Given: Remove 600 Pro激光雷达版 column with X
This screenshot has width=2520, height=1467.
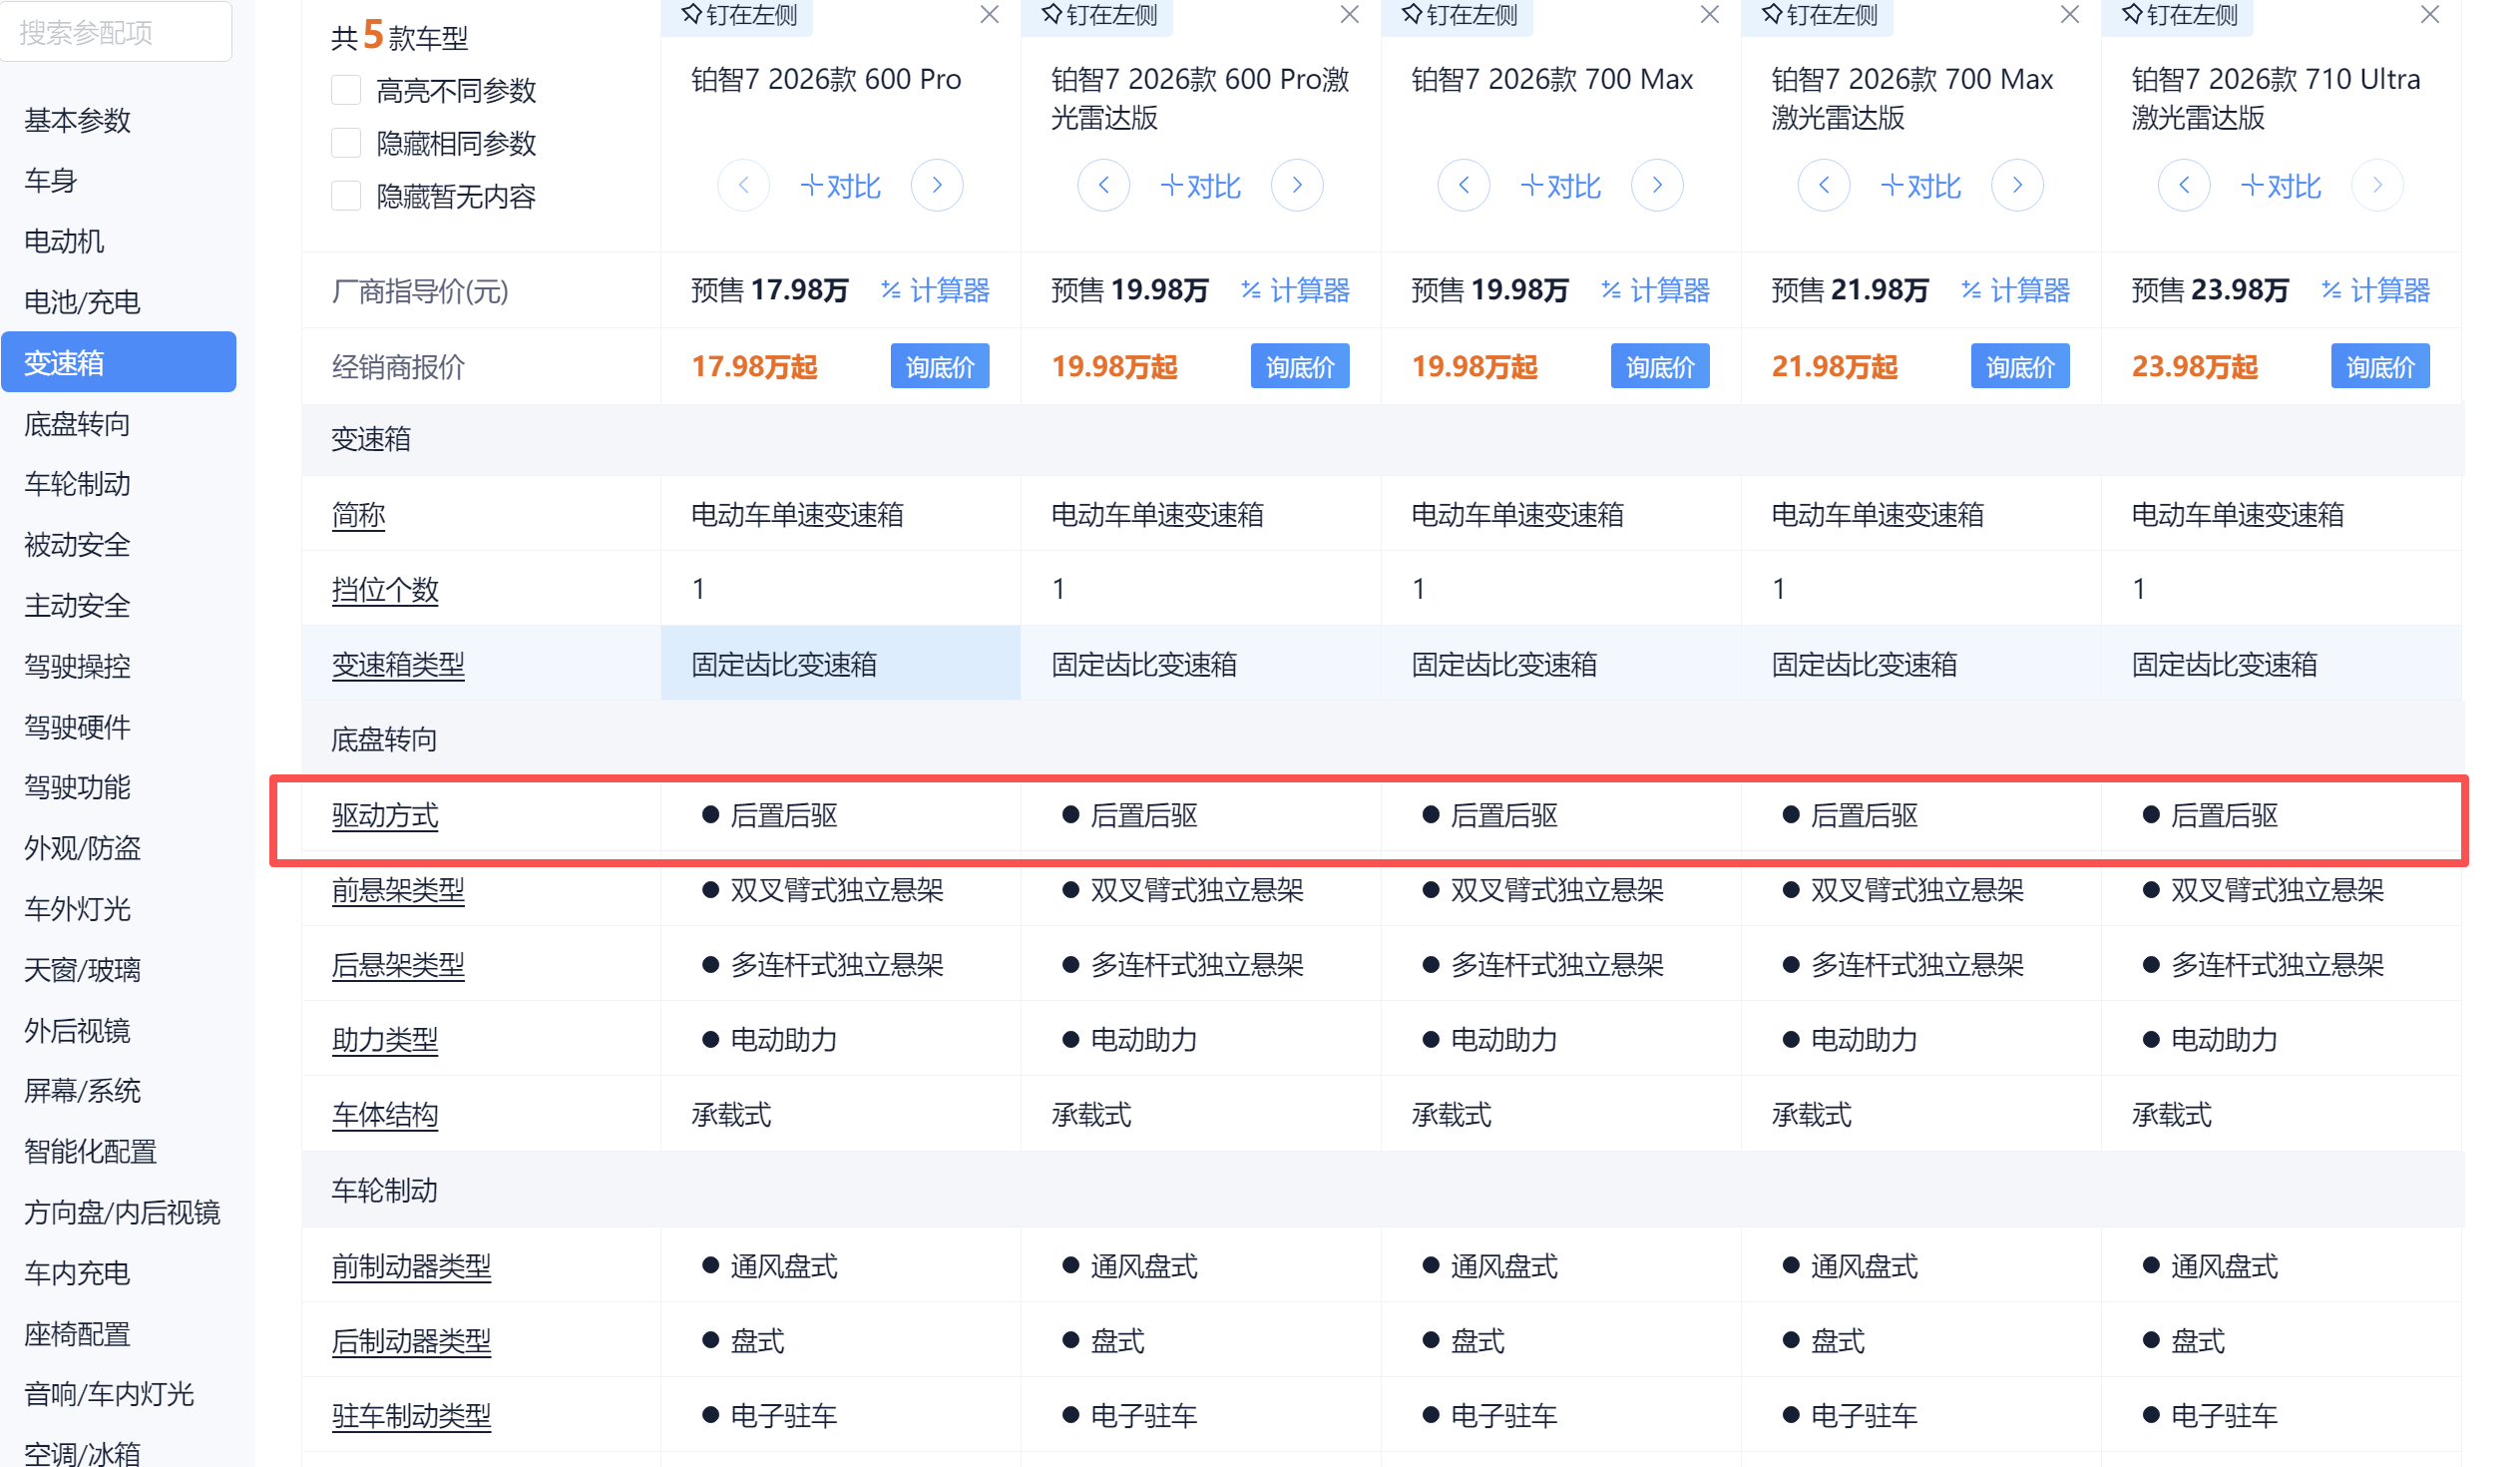Looking at the screenshot, I should click(x=1349, y=15).
